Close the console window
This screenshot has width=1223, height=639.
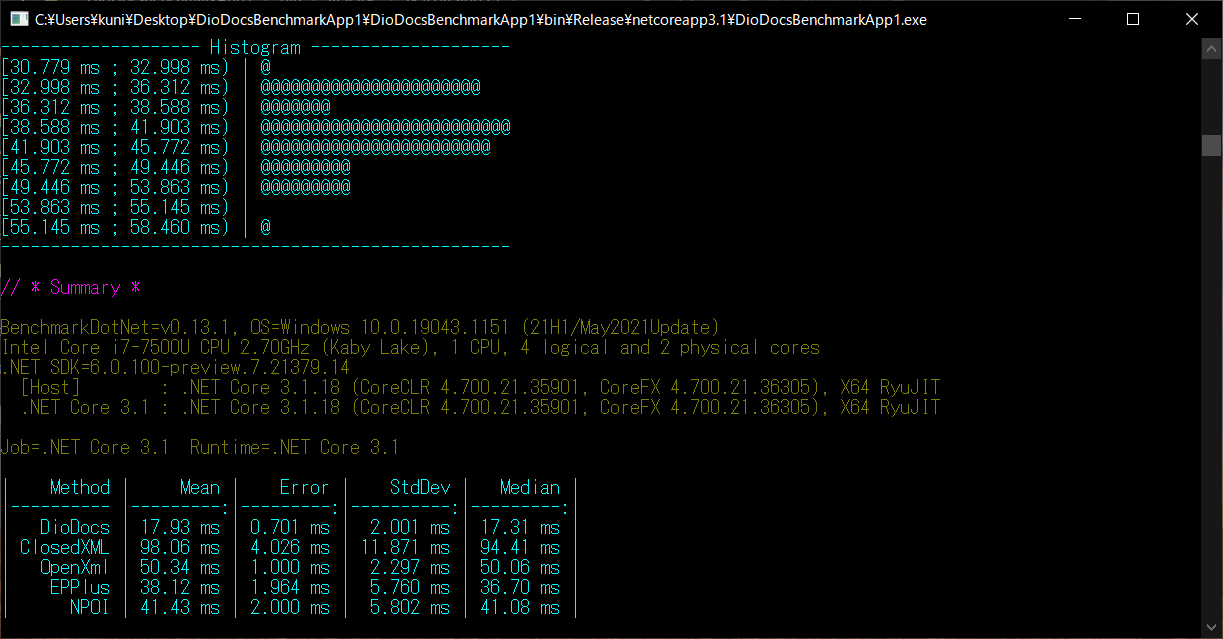coord(1191,19)
